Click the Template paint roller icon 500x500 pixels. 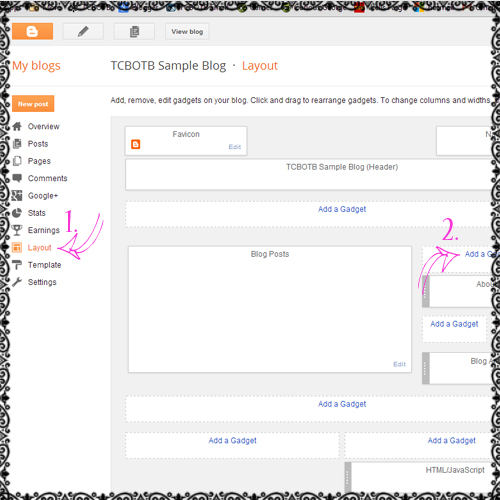click(17, 265)
